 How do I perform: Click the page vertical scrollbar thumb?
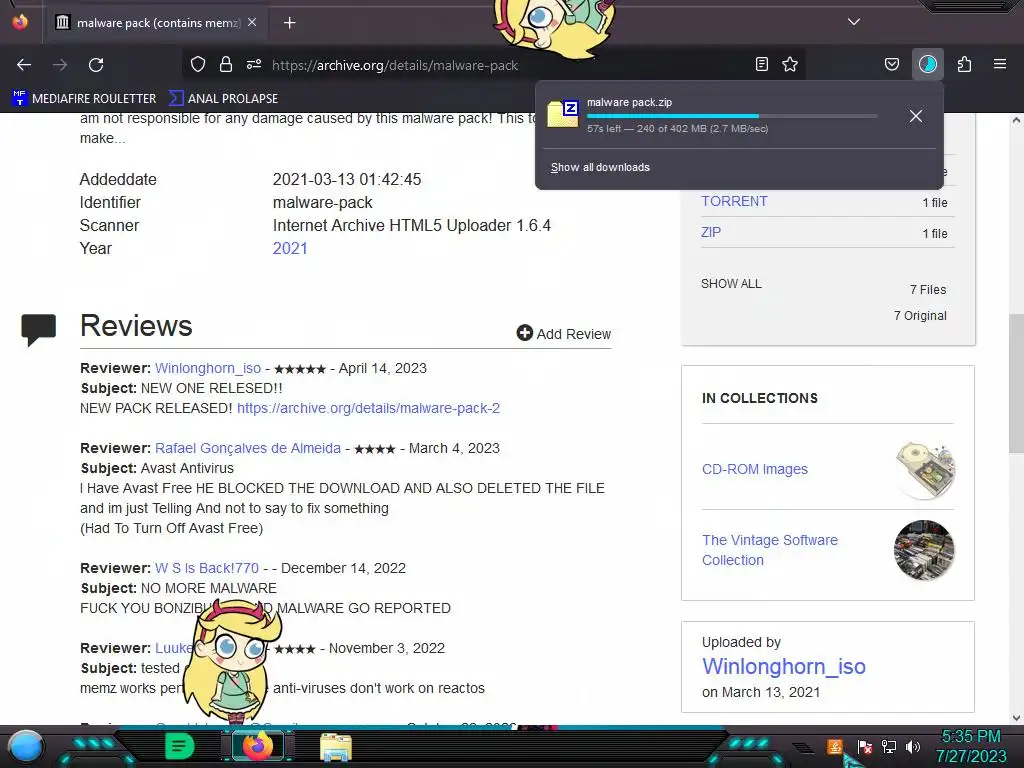pos(1016,383)
